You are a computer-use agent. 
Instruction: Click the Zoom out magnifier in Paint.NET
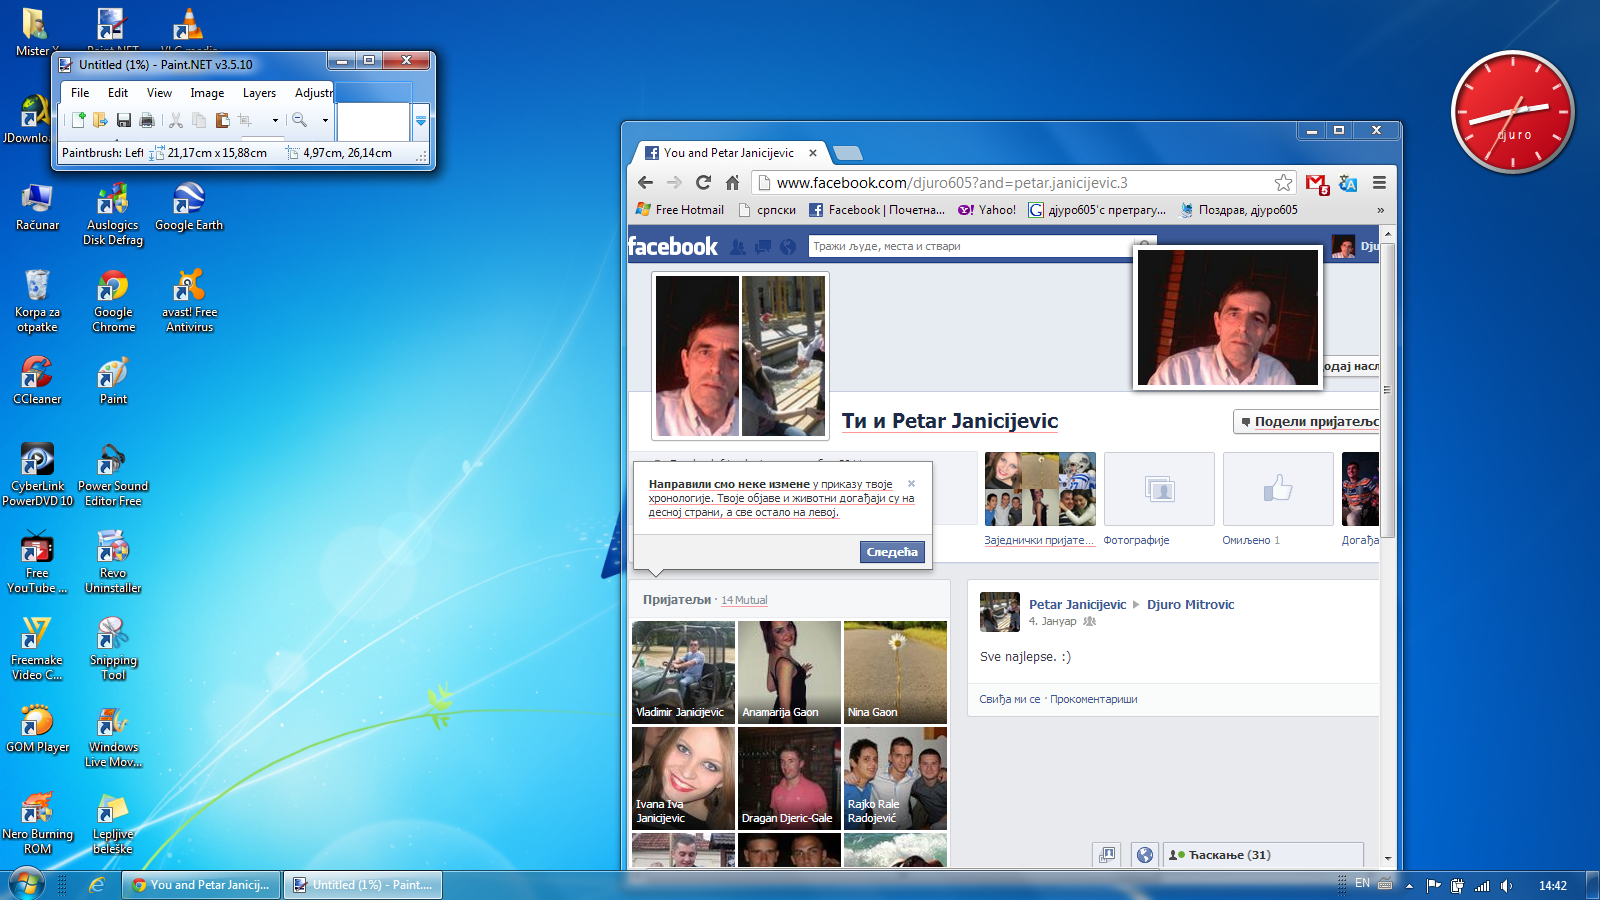click(299, 121)
